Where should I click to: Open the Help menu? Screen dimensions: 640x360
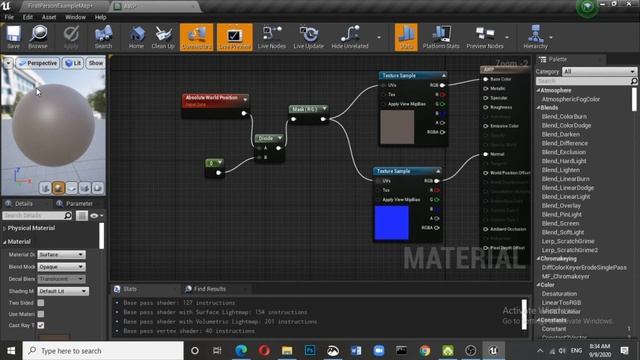coord(100,17)
